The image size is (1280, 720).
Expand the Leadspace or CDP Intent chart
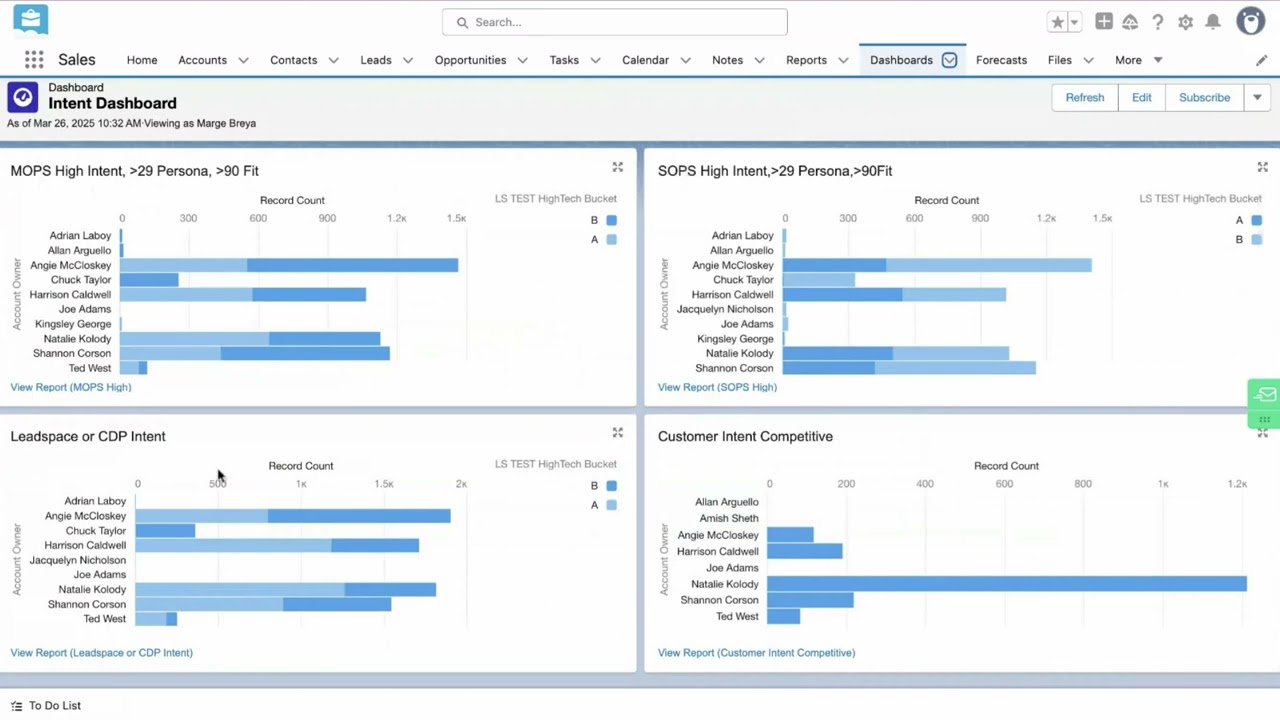point(617,433)
